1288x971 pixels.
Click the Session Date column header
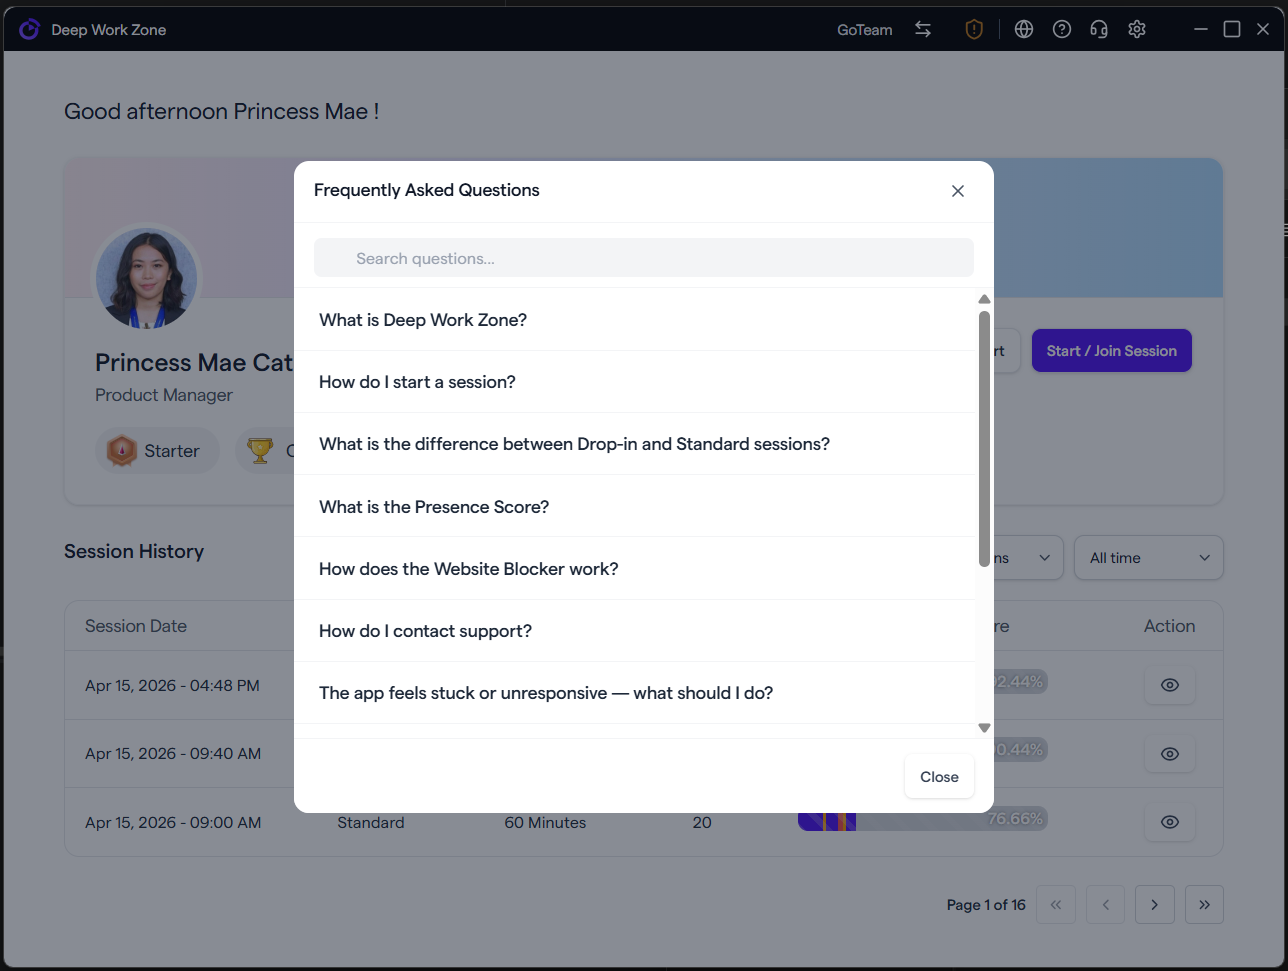coord(136,626)
